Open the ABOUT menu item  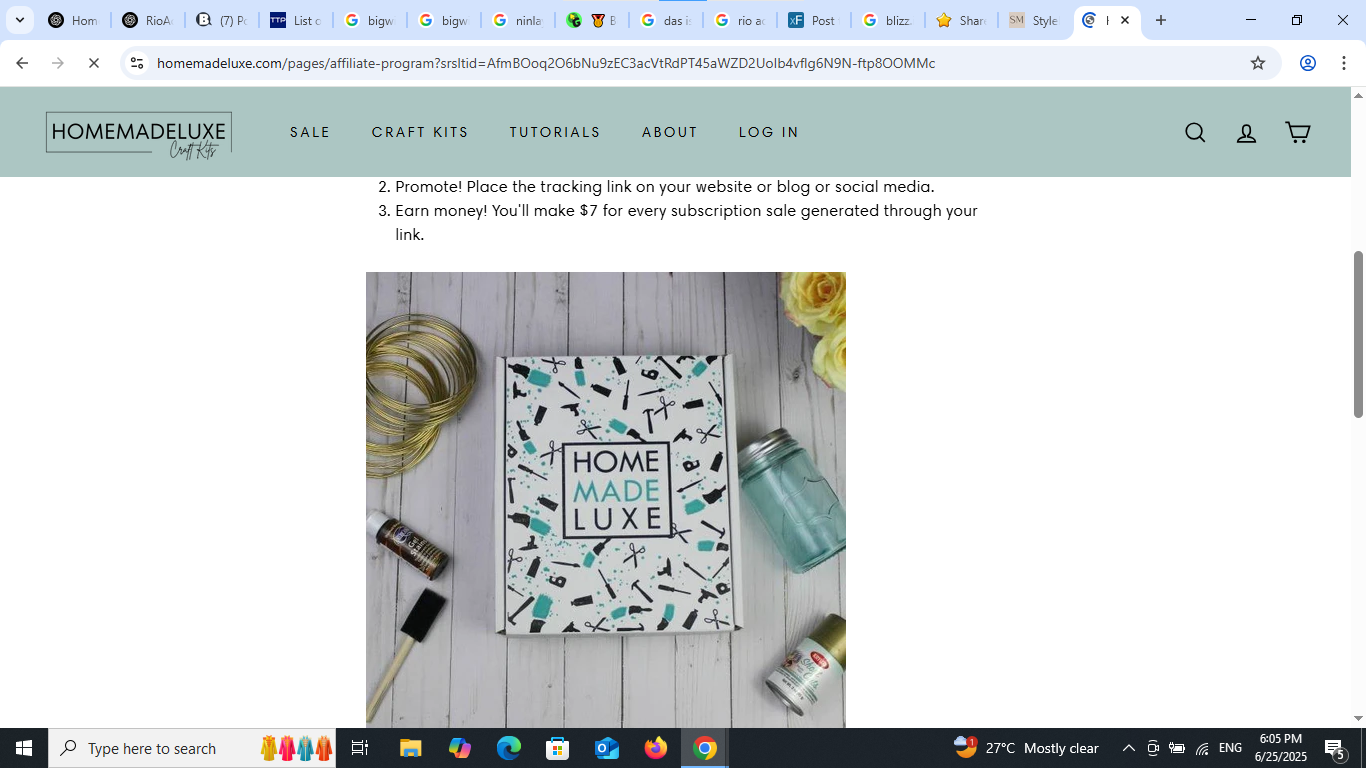tap(669, 132)
